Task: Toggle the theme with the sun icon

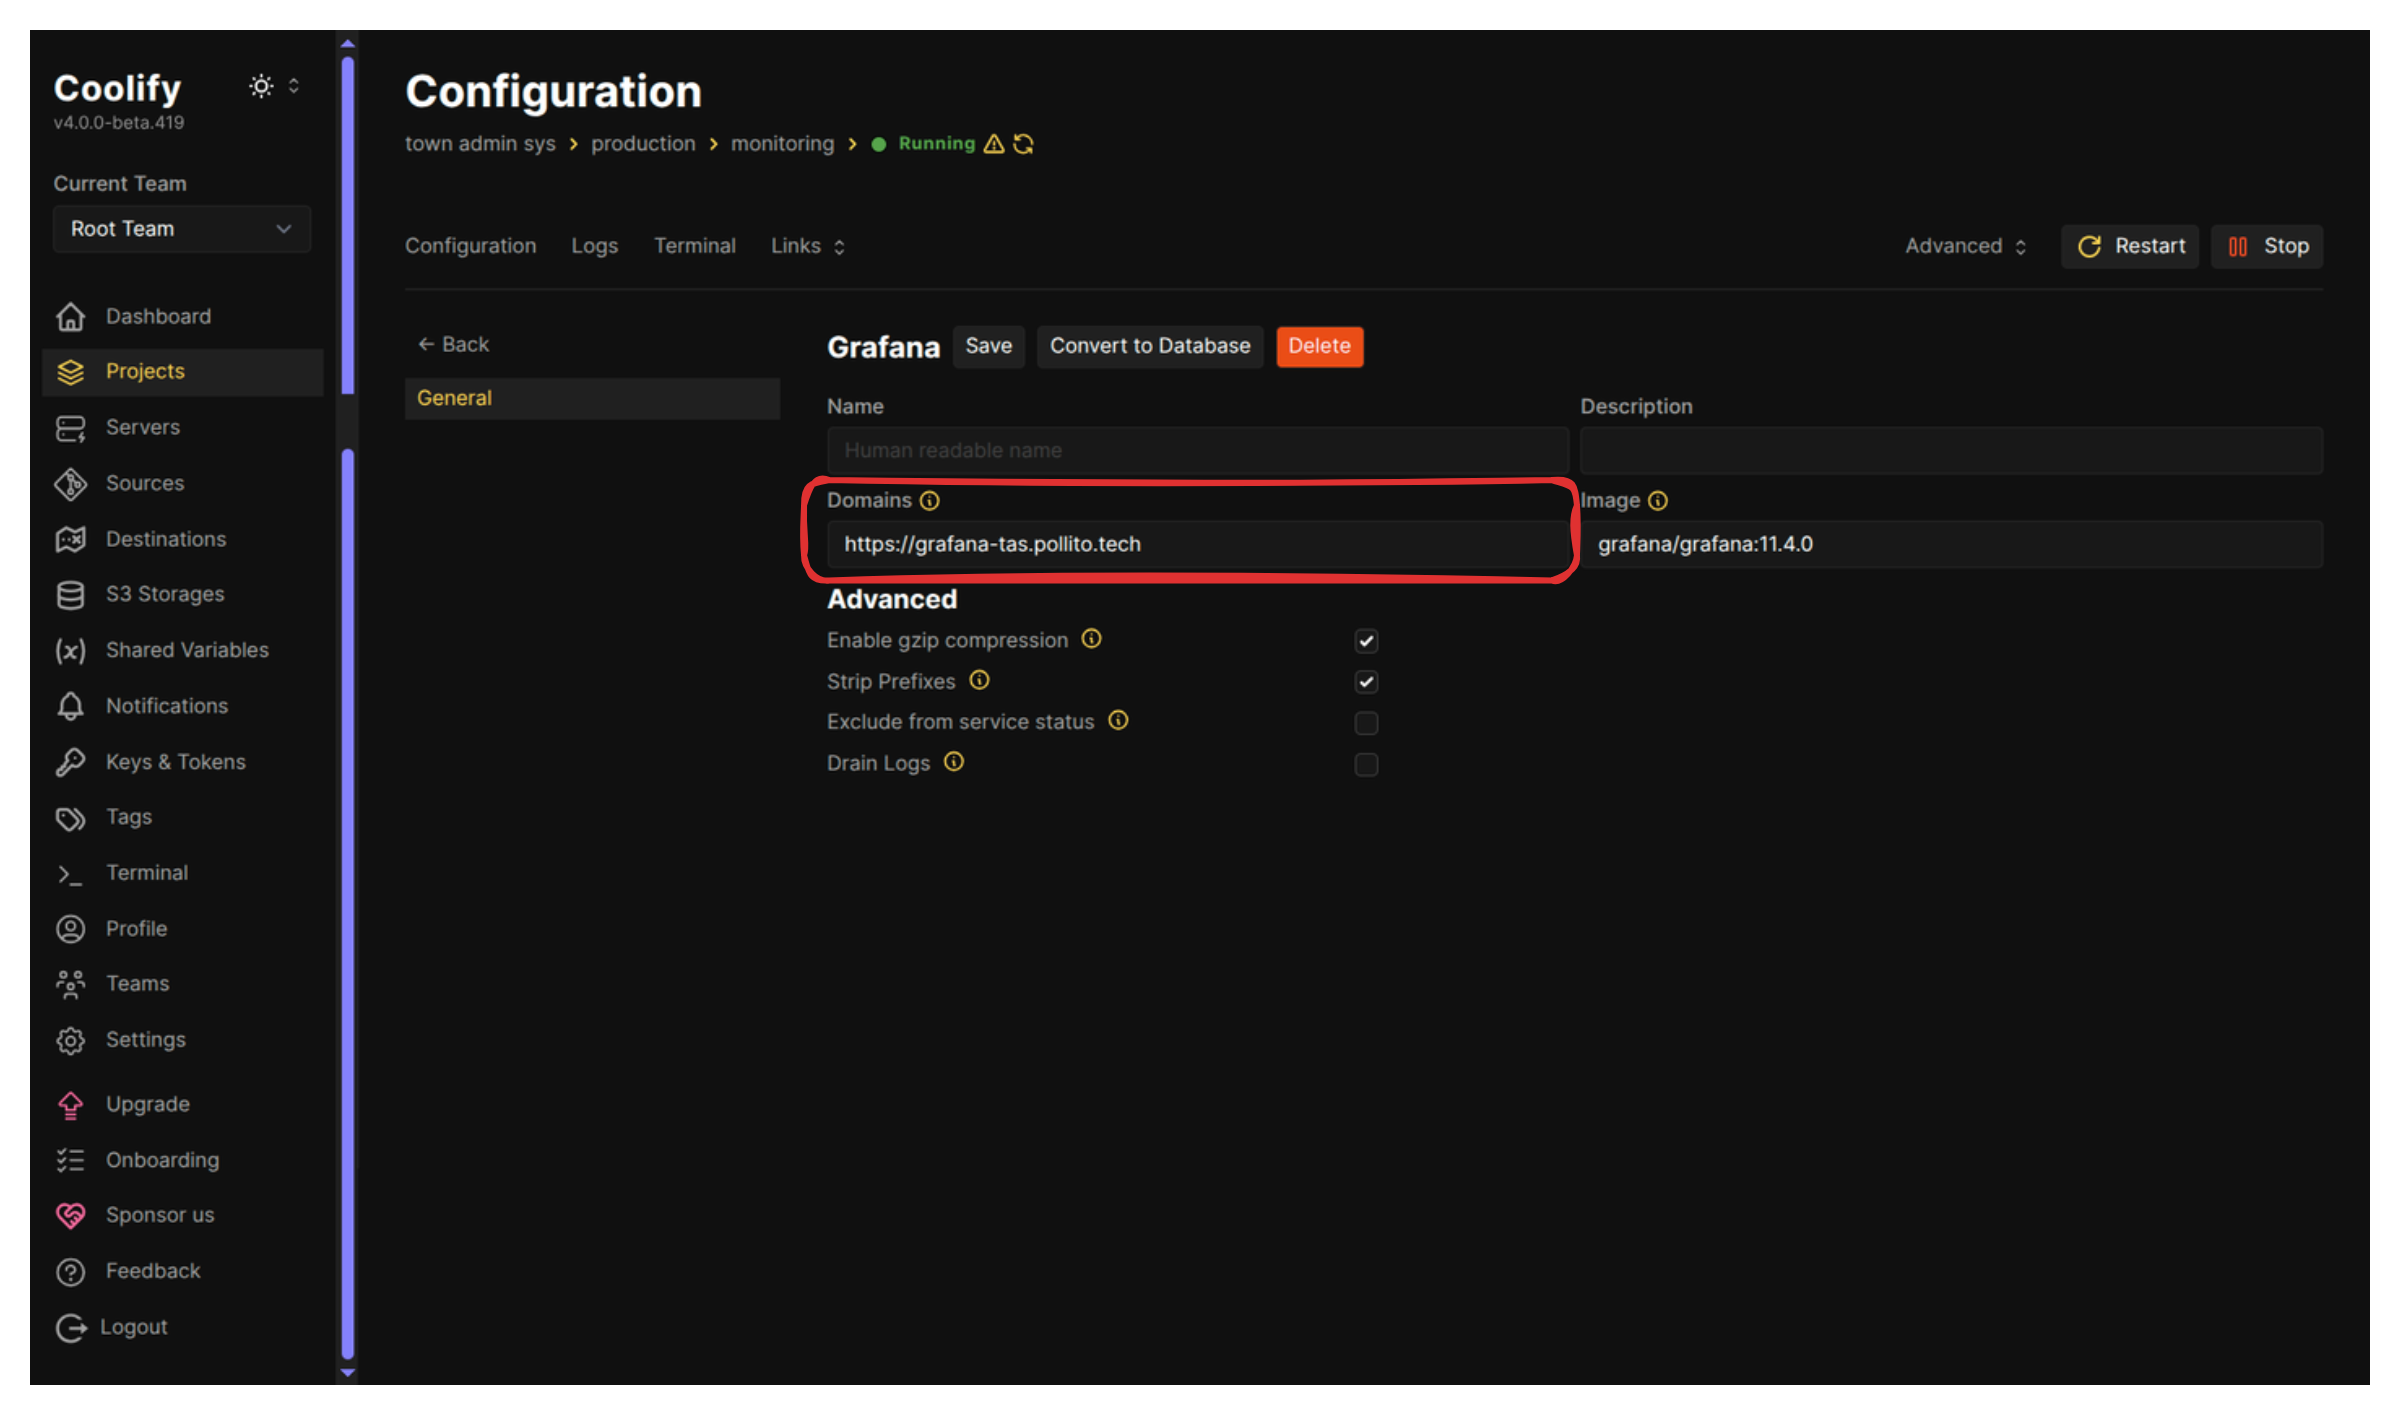Action: click(x=260, y=86)
